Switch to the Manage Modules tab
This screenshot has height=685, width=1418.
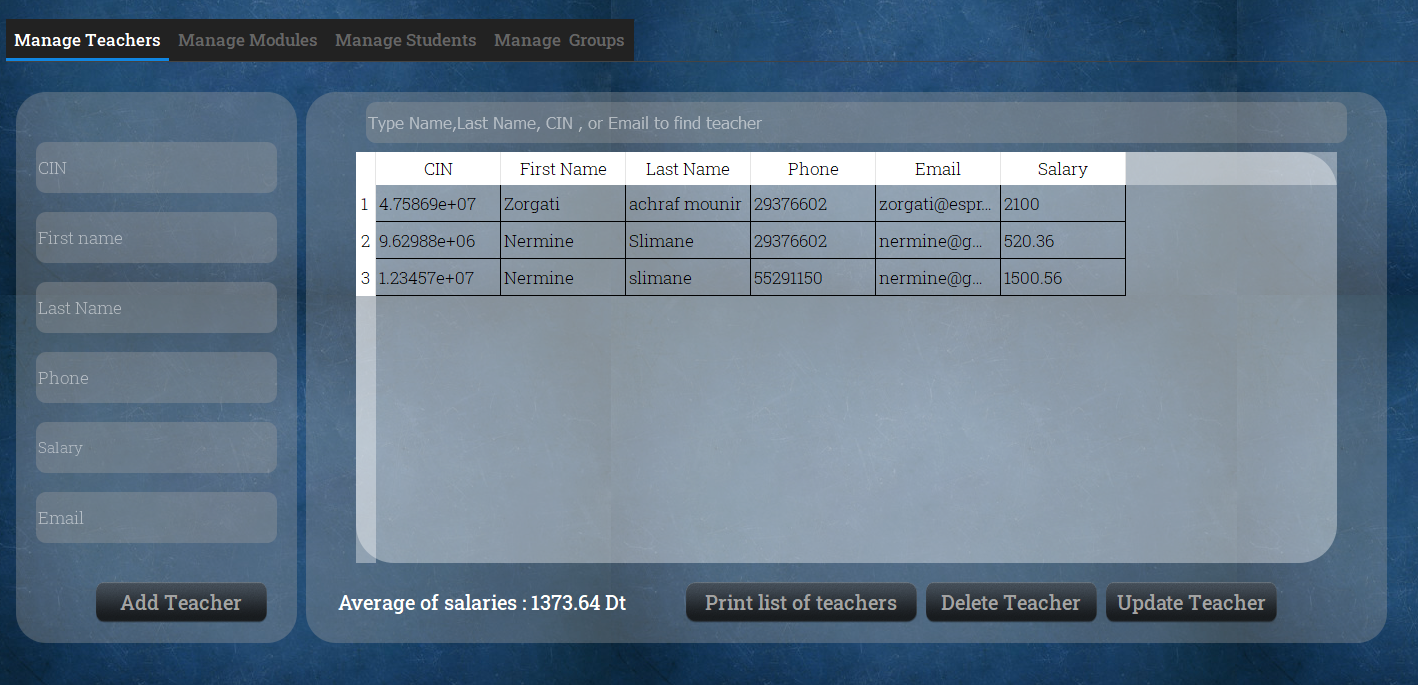(x=247, y=41)
